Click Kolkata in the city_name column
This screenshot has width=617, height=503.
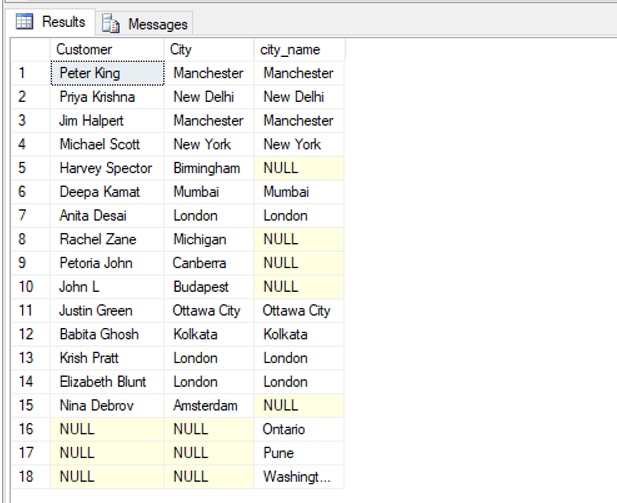tap(299, 334)
